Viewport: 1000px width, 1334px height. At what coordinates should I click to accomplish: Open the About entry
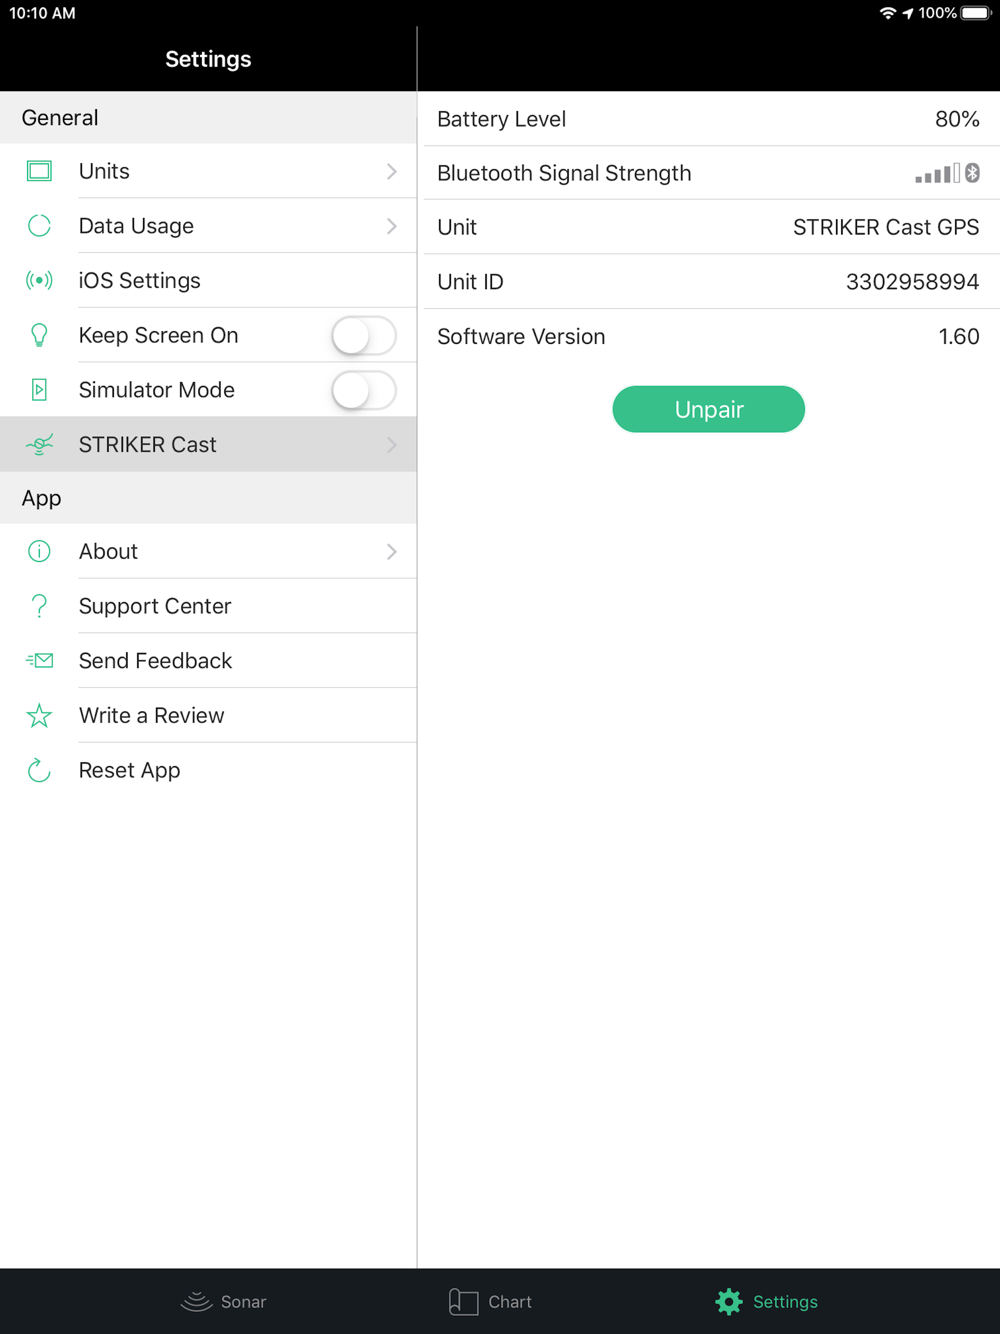tap(208, 552)
